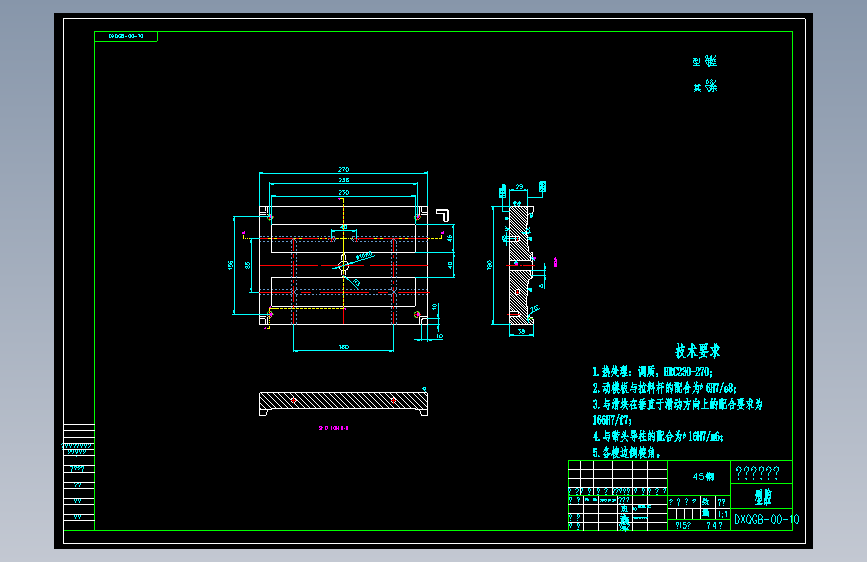Select the 29 dimension above the side view
The width and height of the screenshot is (867, 562).
[x=519, y=187]
